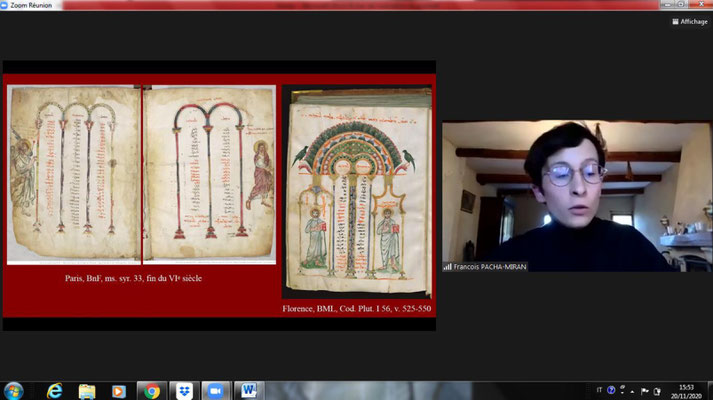The image size is (713, 400).
Task: Select the Zoom camera taskbar icon
Action: click(x=216, y=391)
